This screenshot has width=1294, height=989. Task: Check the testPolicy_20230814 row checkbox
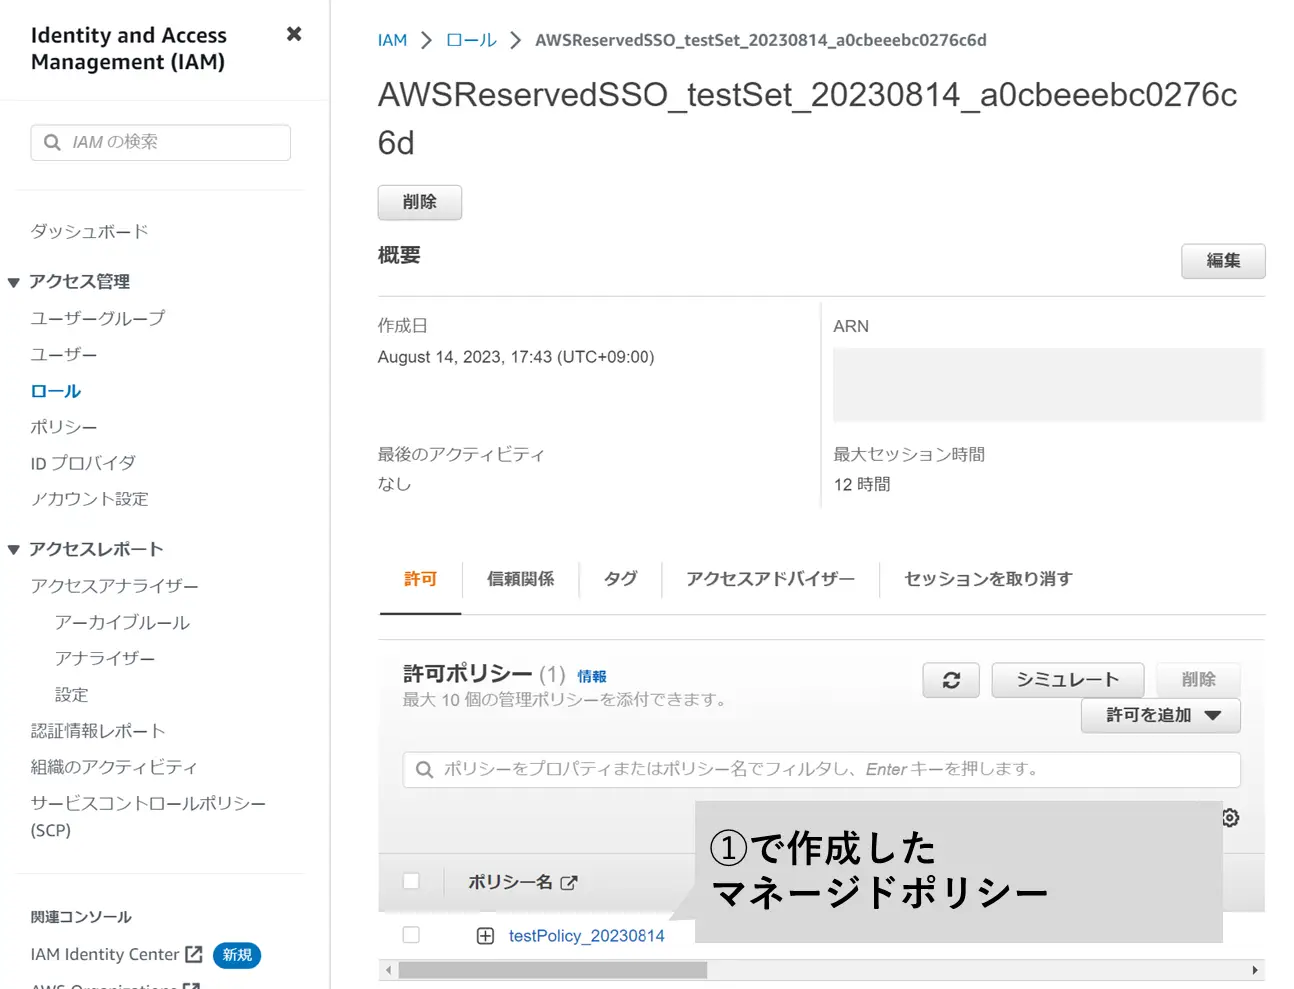(411, 935)
